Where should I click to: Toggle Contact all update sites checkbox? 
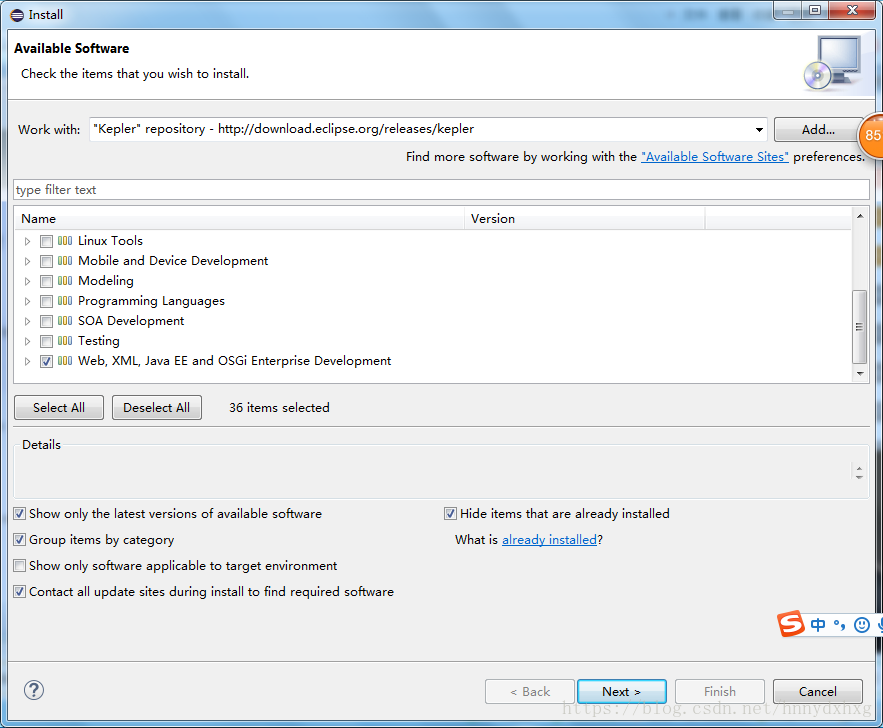coord(20,592)
